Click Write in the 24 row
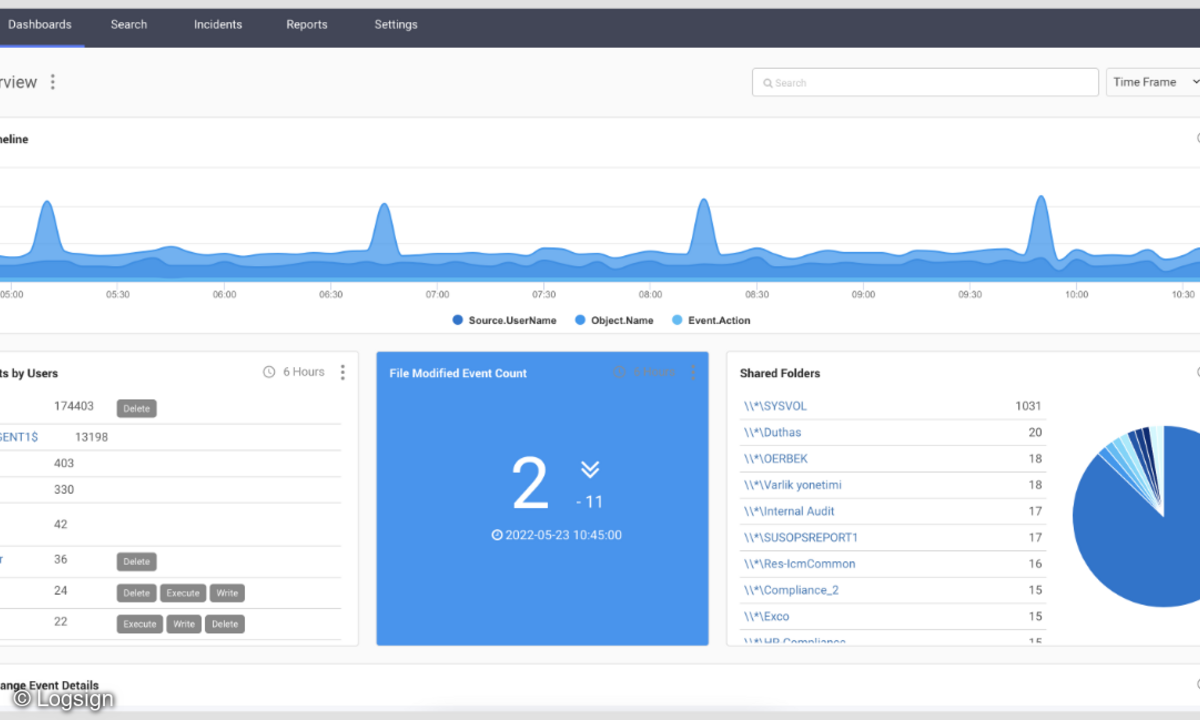1200x720 pixels. (x=227, y=593)
